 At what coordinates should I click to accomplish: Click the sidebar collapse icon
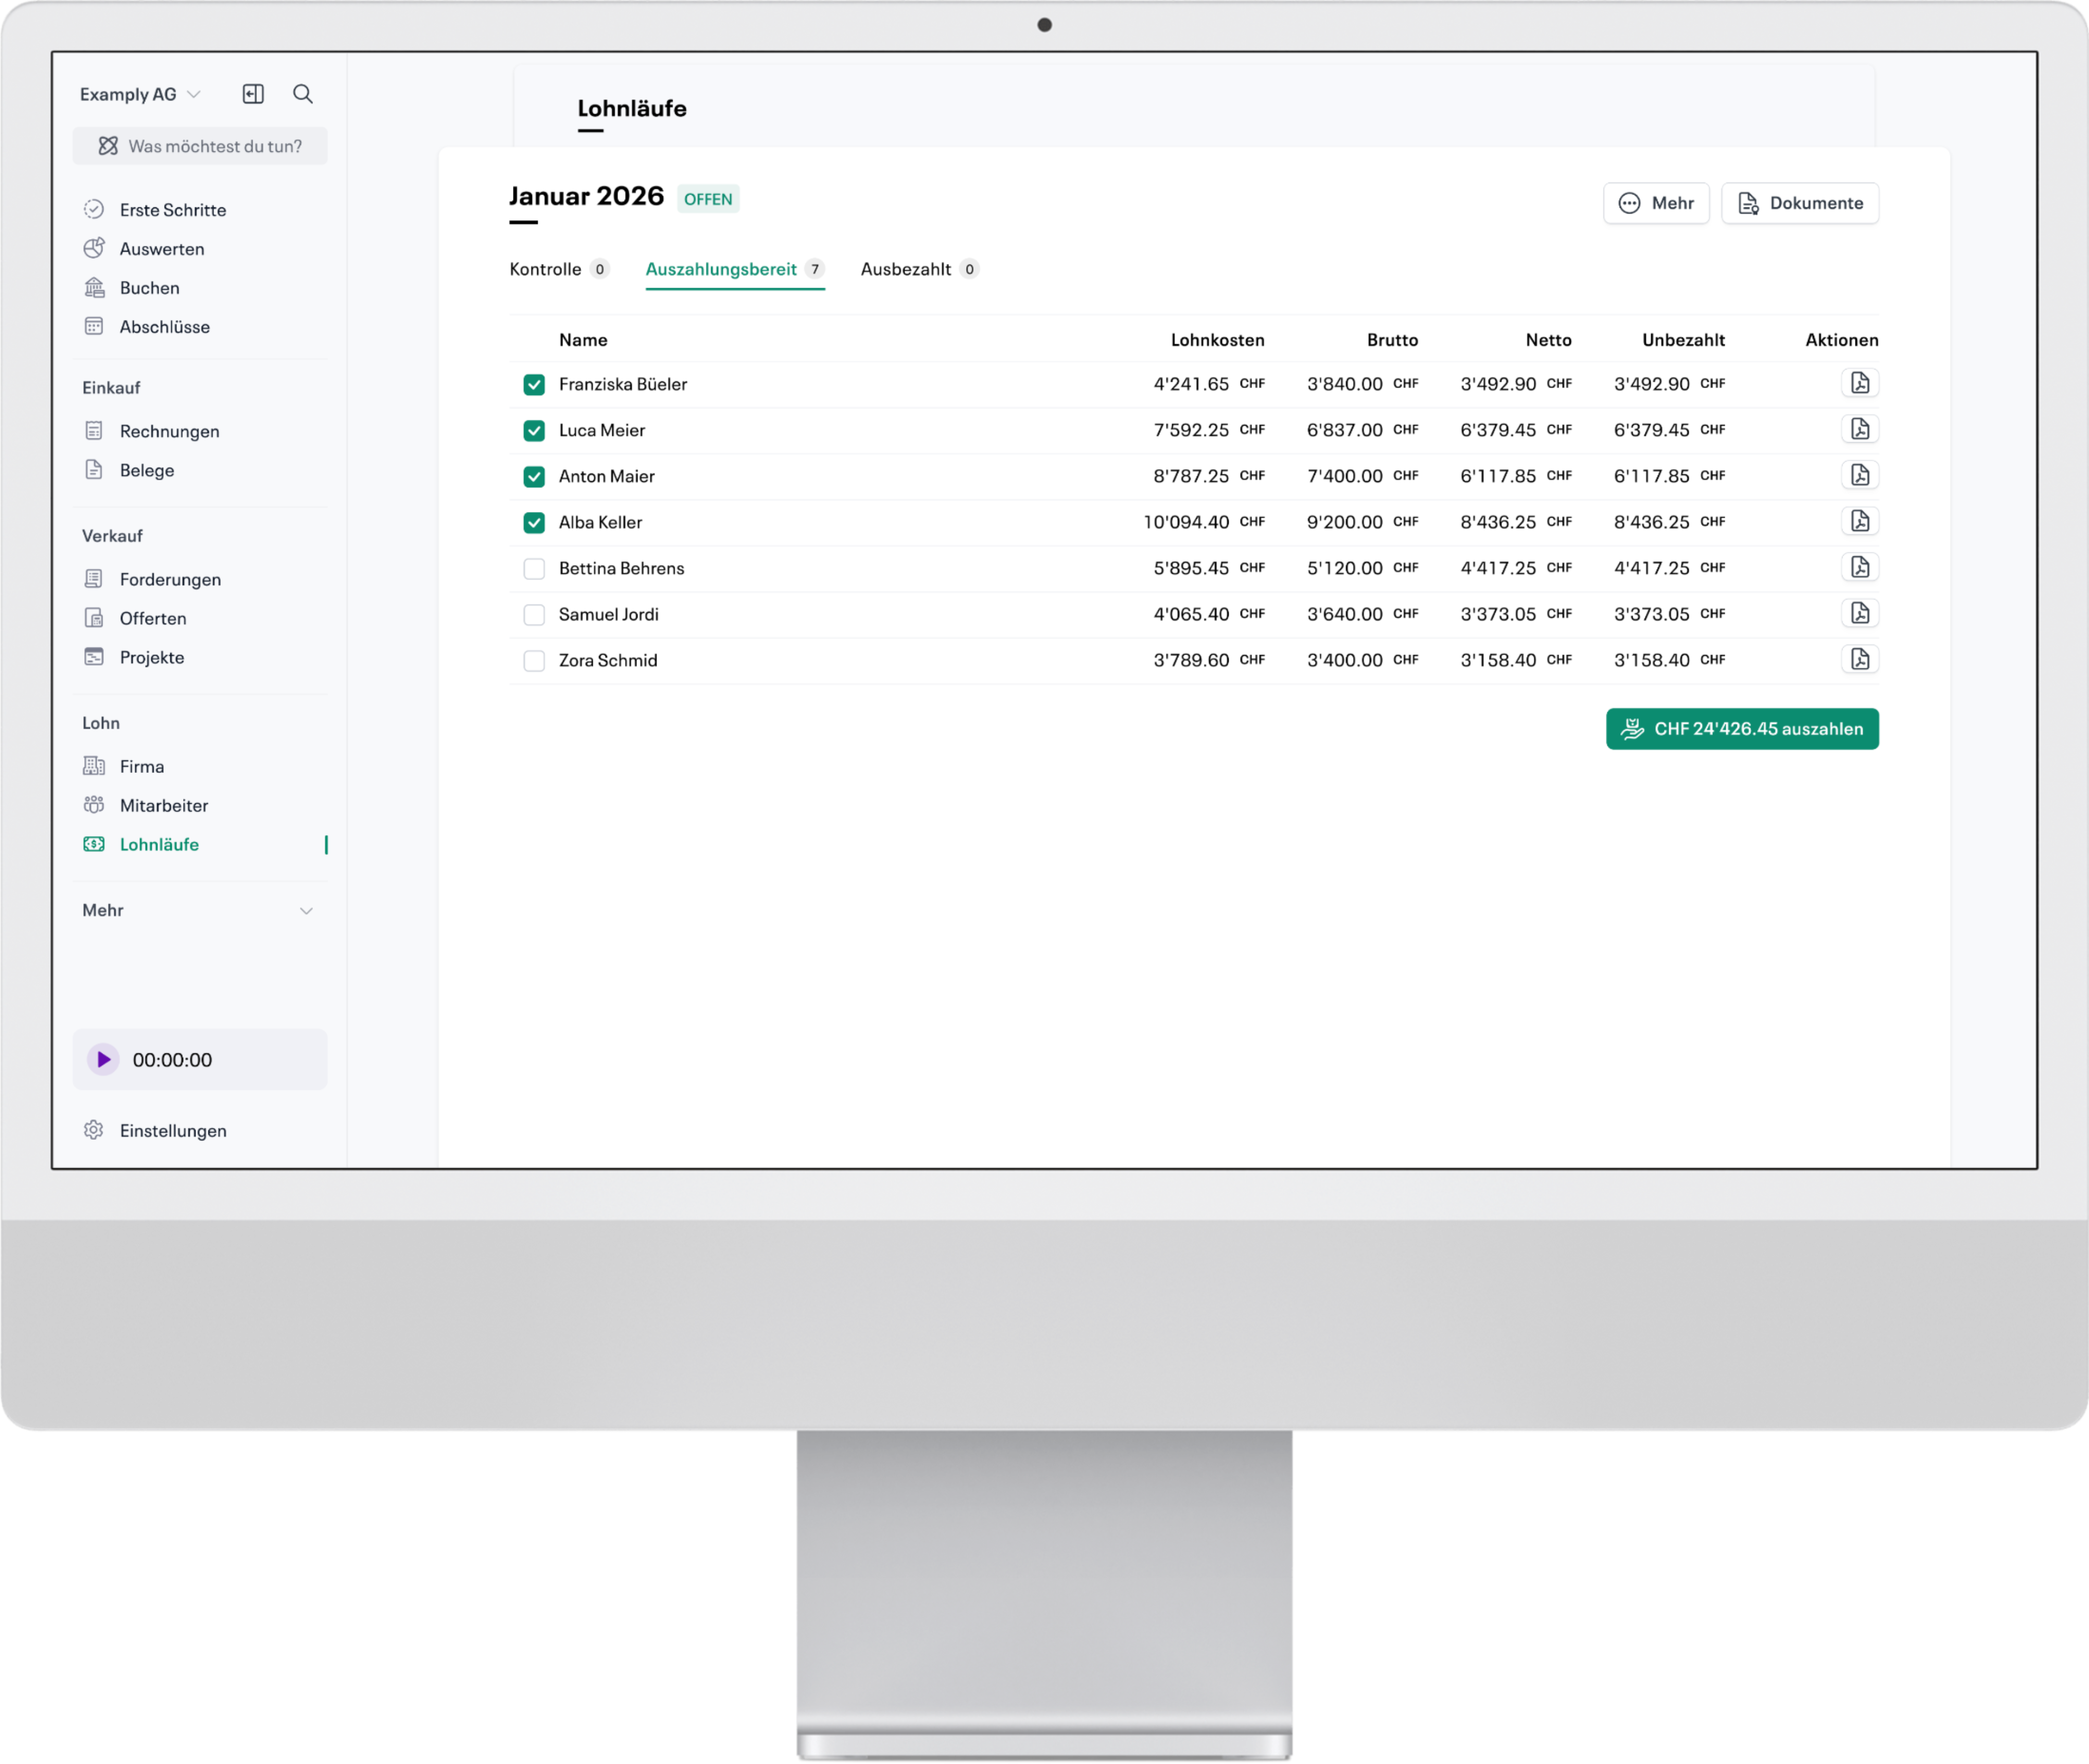point(253,94)
